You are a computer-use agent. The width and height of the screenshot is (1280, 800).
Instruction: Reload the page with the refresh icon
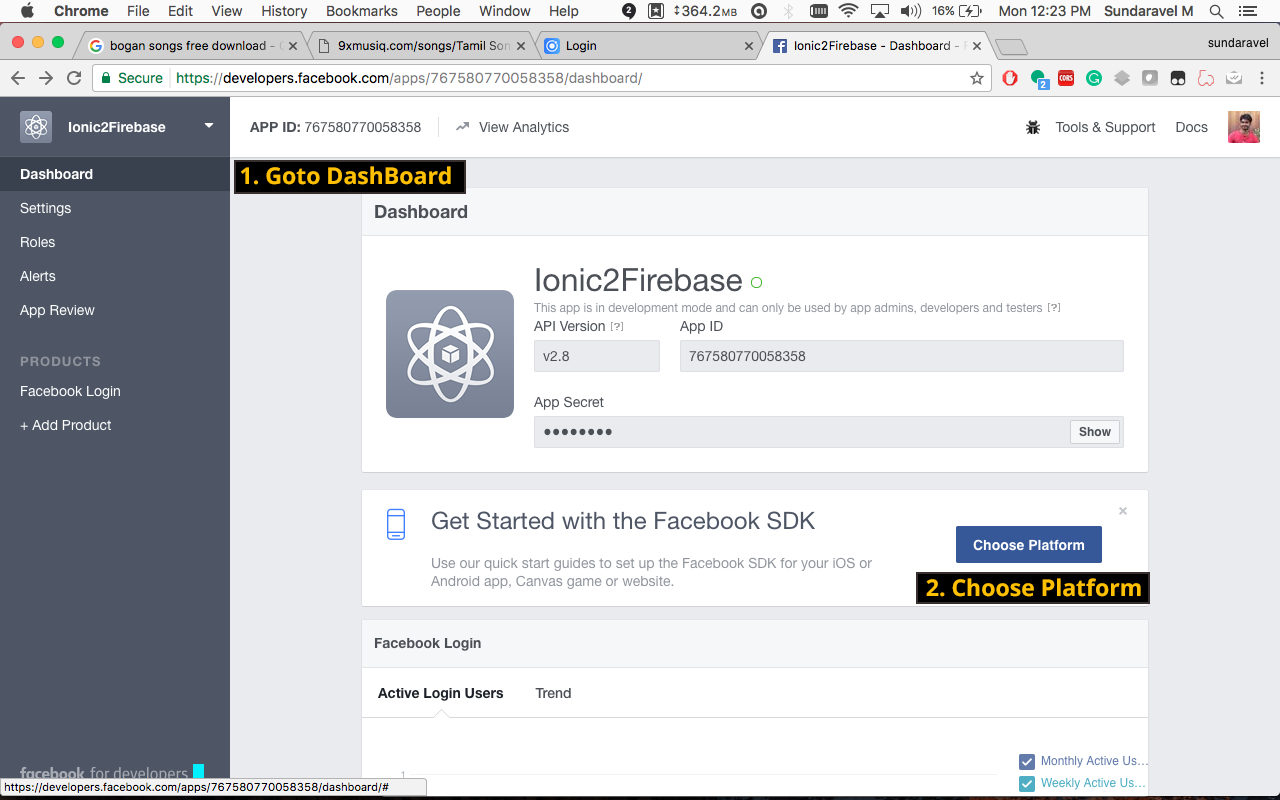click(x=74, y=78)
